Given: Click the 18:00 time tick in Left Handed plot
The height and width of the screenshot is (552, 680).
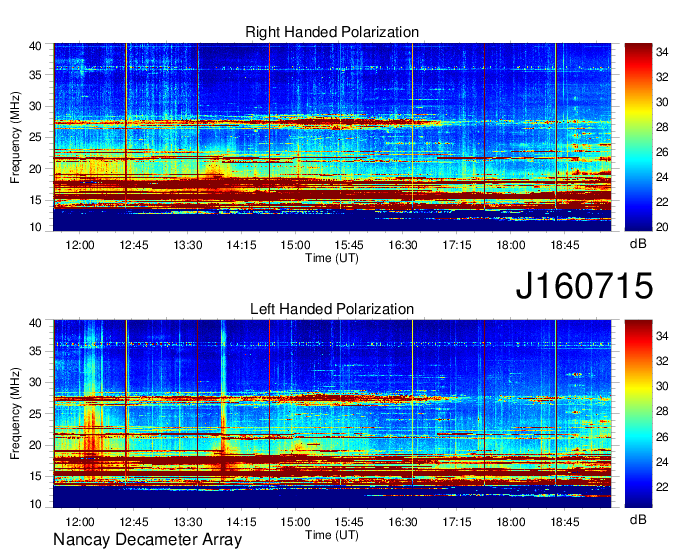Looking at the screenshot, I should pyautogui.click(x=511, y=522).
